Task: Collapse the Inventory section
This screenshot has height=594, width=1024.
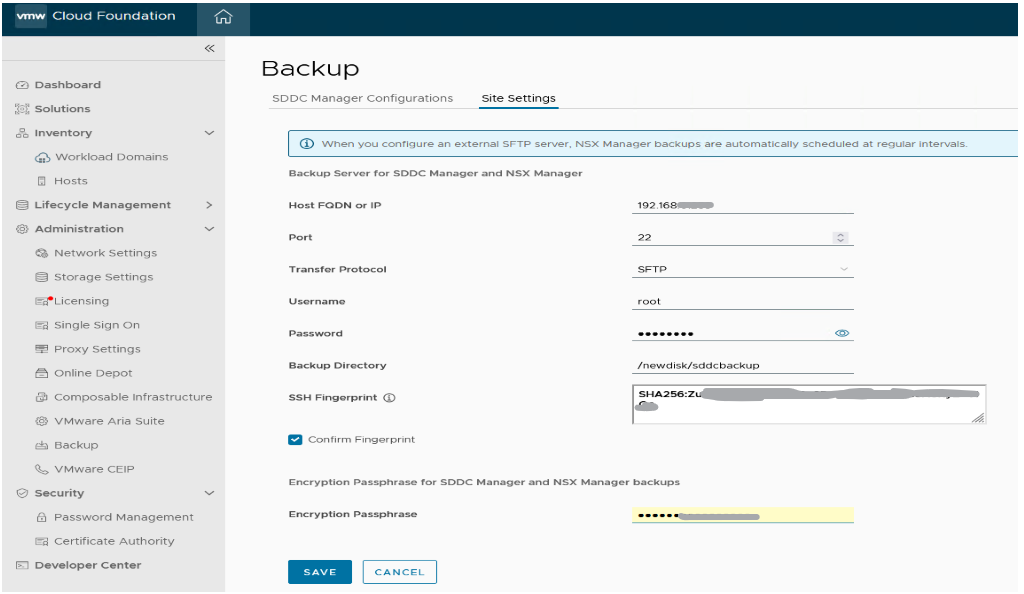Action: [209, 133]
